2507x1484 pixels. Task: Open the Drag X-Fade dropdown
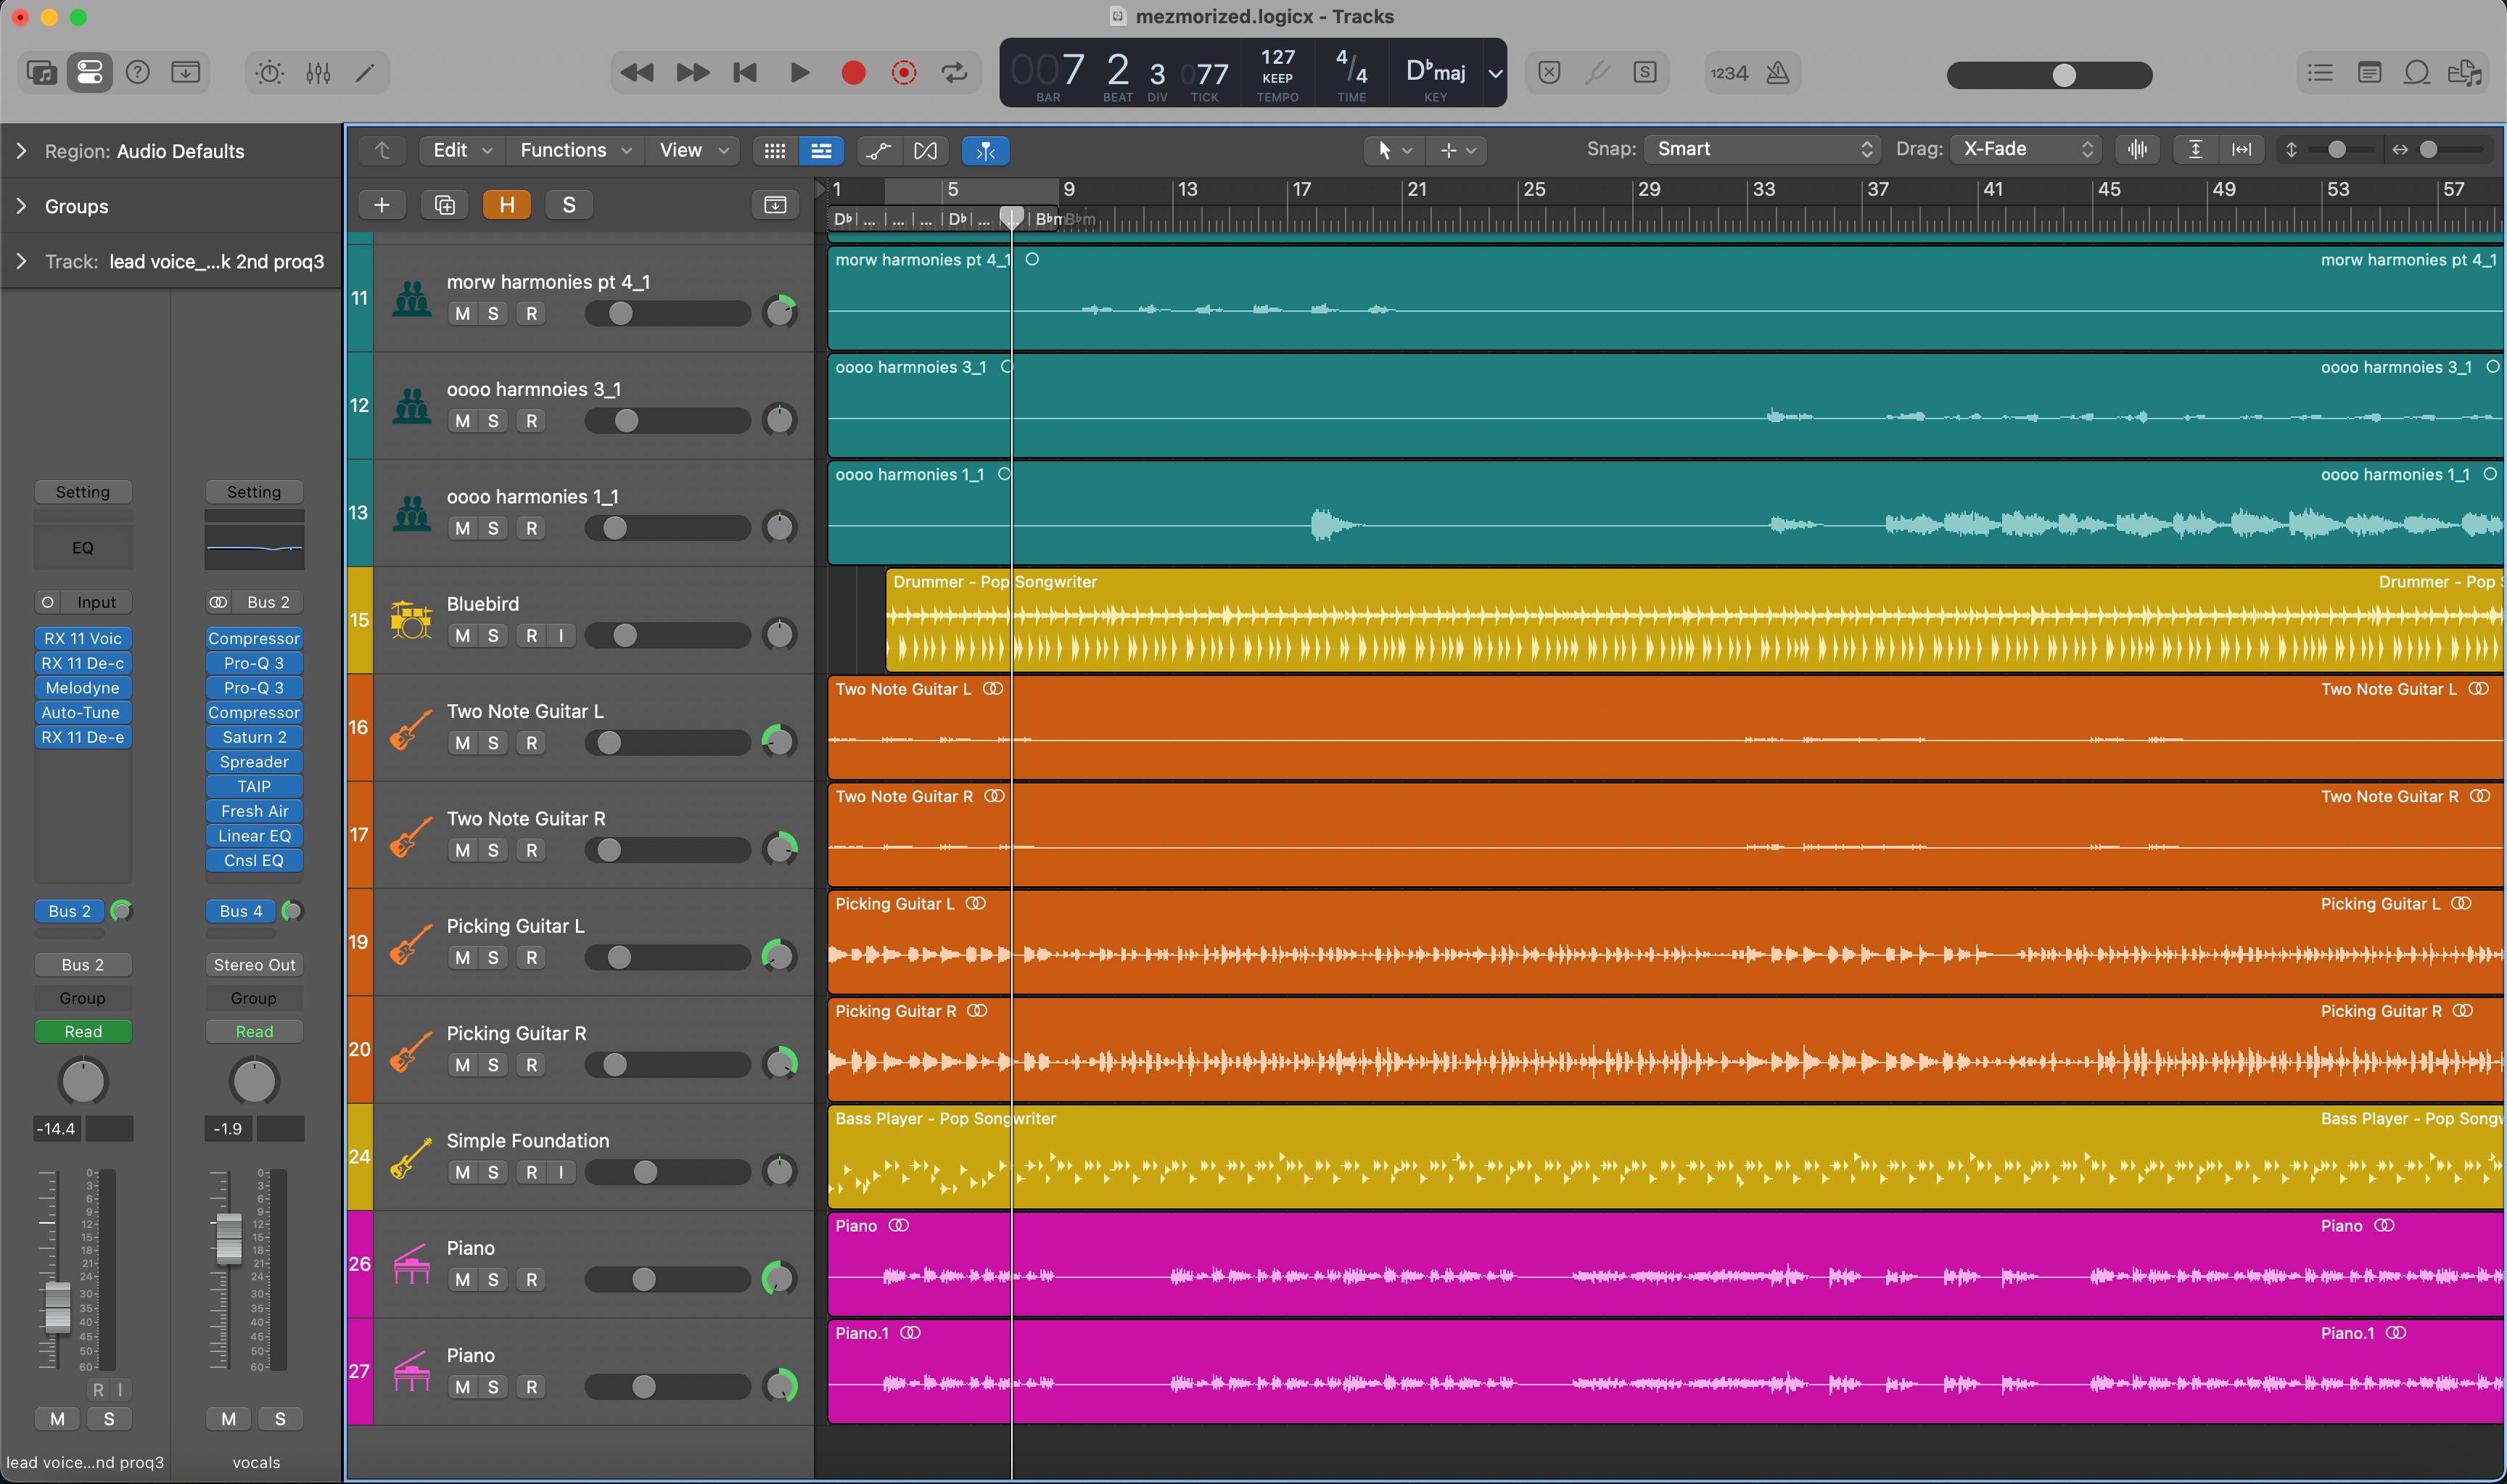click(2025, 150)
